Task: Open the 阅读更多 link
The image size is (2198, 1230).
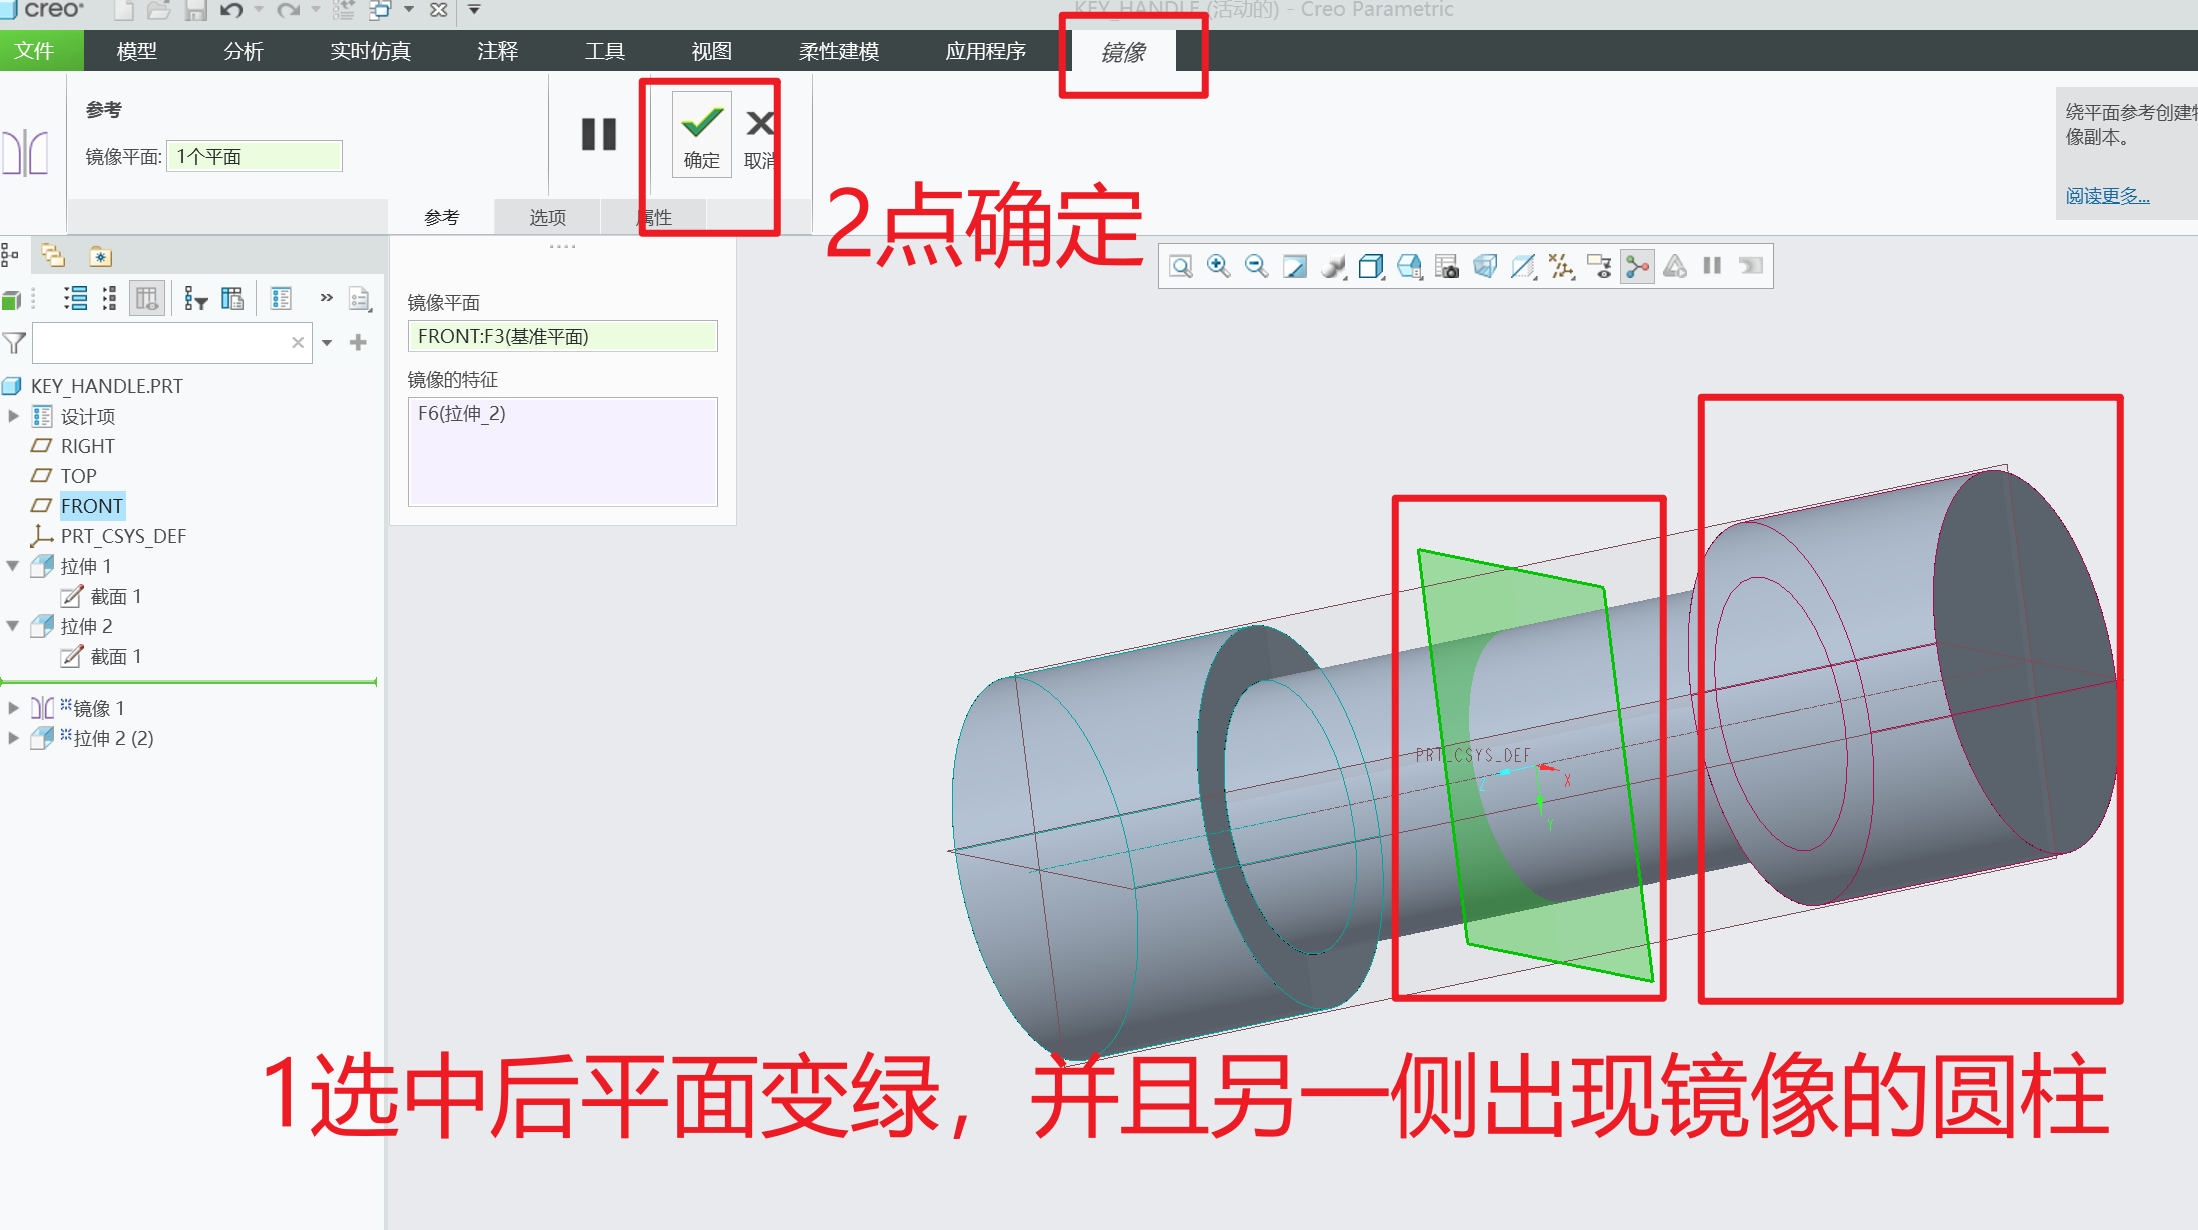Action: pos(2105,196)
